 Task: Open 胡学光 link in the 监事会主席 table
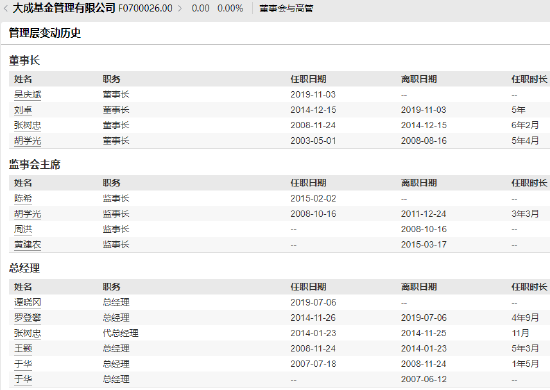click(x=27, y=214)
